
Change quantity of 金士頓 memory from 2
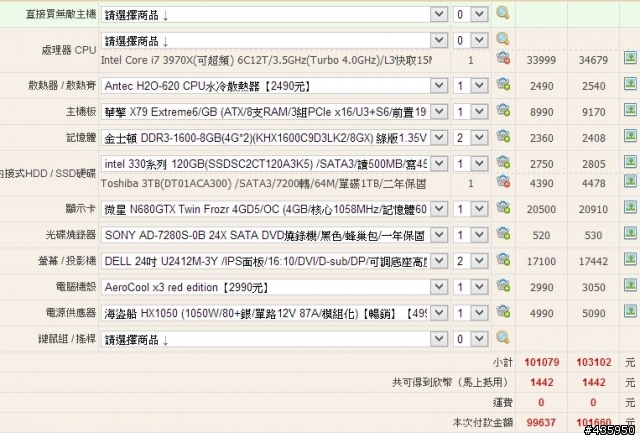pos(471,138)
